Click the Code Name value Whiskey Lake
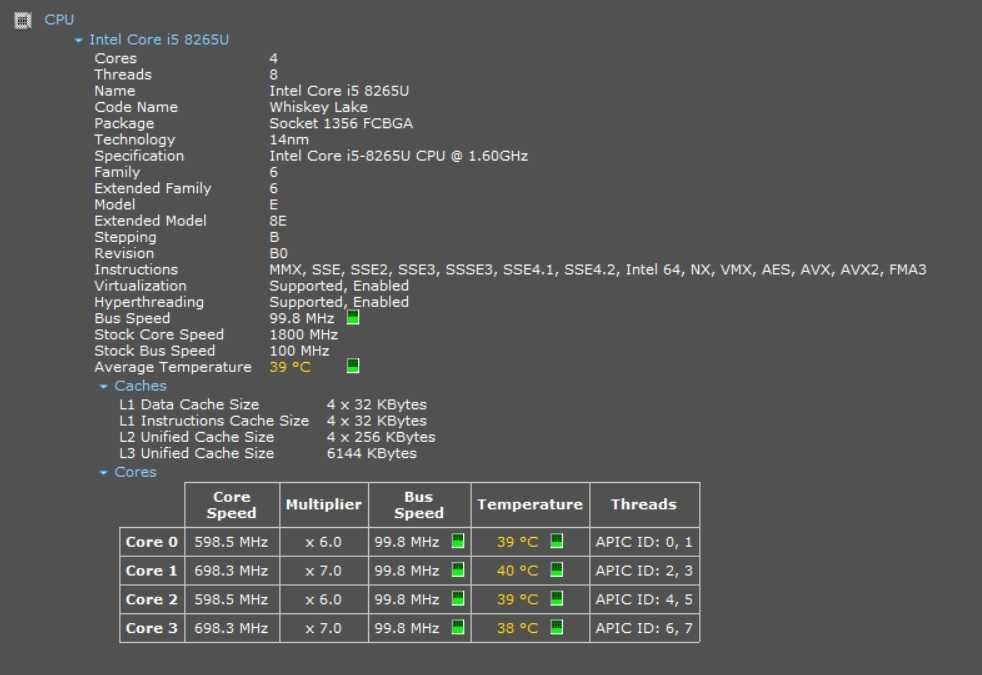The width and height of the screenshot is (982, 675). 318,107
